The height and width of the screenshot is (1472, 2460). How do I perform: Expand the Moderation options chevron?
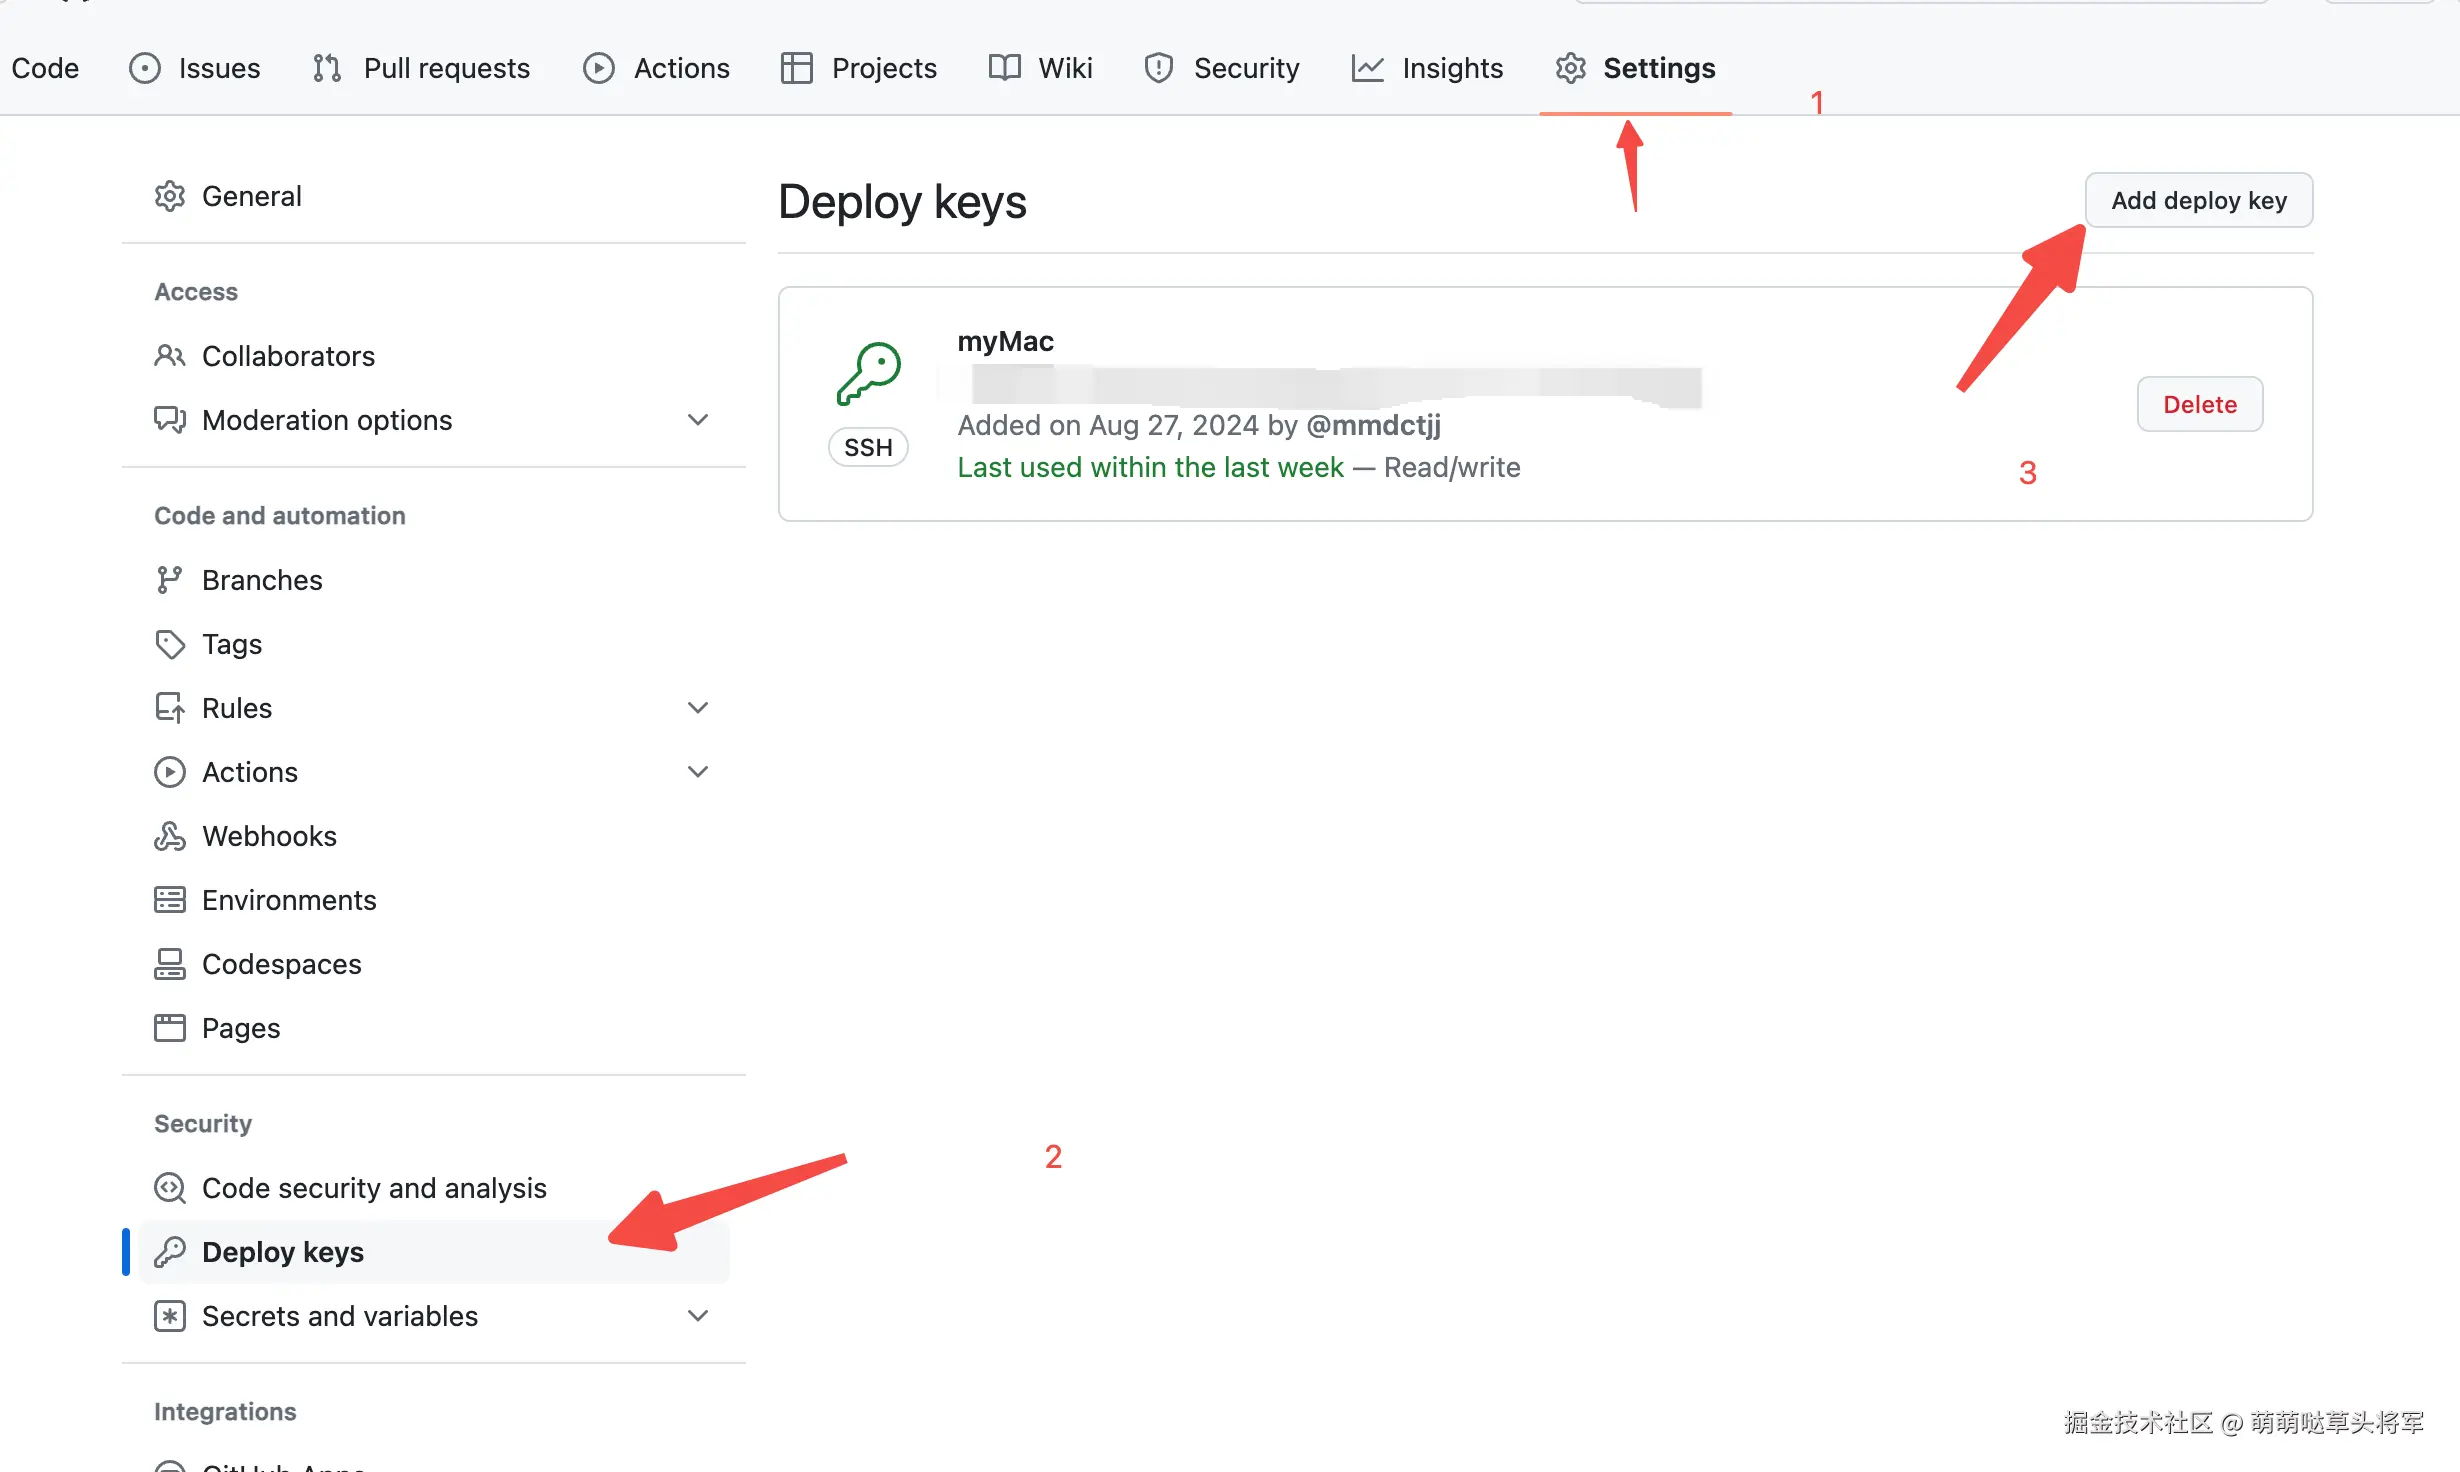click(x=698, y=420)
